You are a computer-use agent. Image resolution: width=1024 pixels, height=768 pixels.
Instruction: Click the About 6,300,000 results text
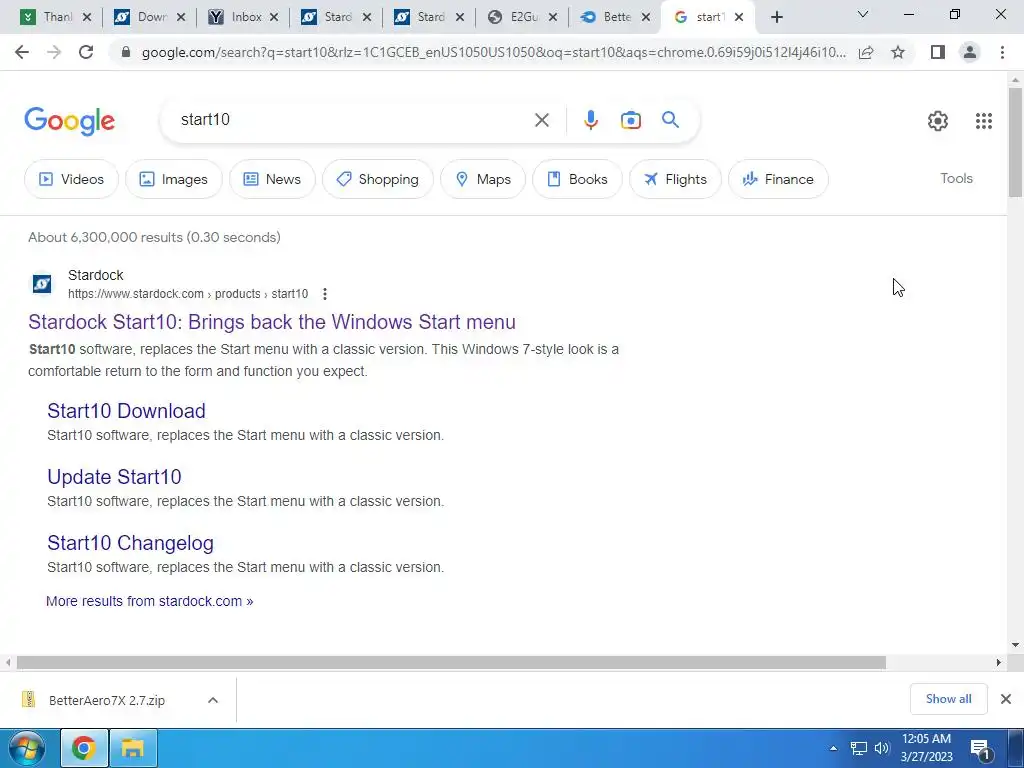pyautogui.click(x=154, y=237)
